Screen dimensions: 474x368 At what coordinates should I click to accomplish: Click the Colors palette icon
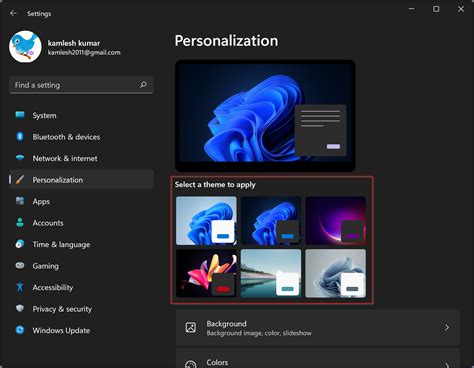coord(191,364)
